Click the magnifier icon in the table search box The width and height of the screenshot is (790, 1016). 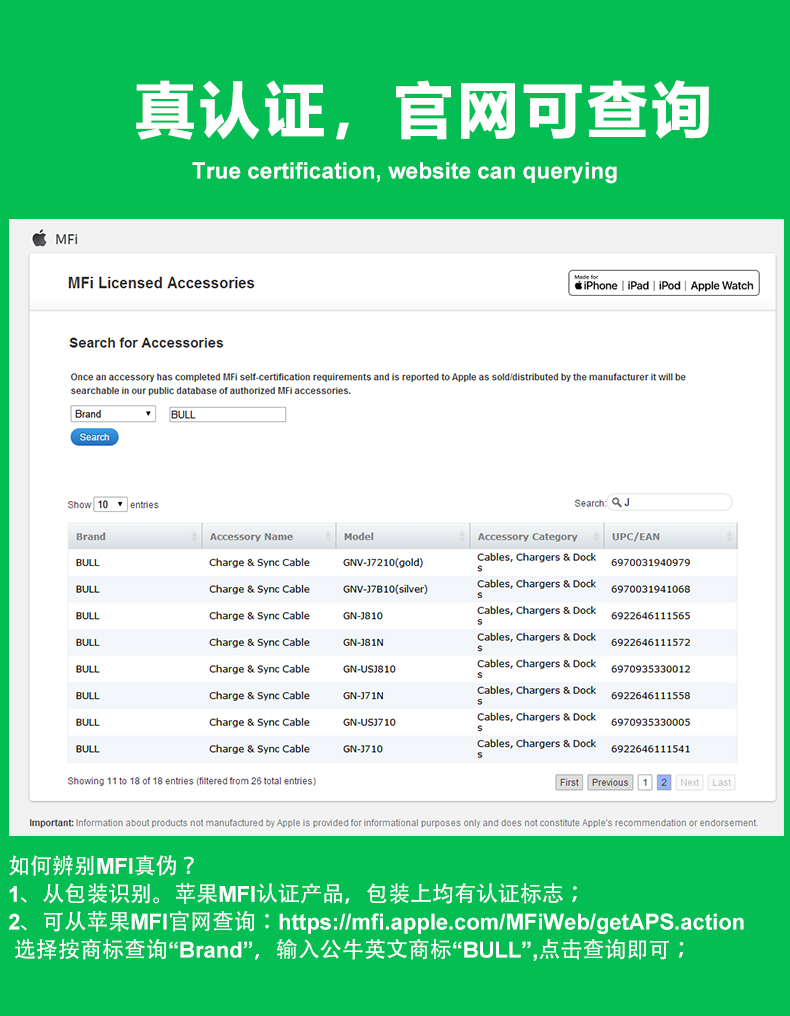click(616, 502)
